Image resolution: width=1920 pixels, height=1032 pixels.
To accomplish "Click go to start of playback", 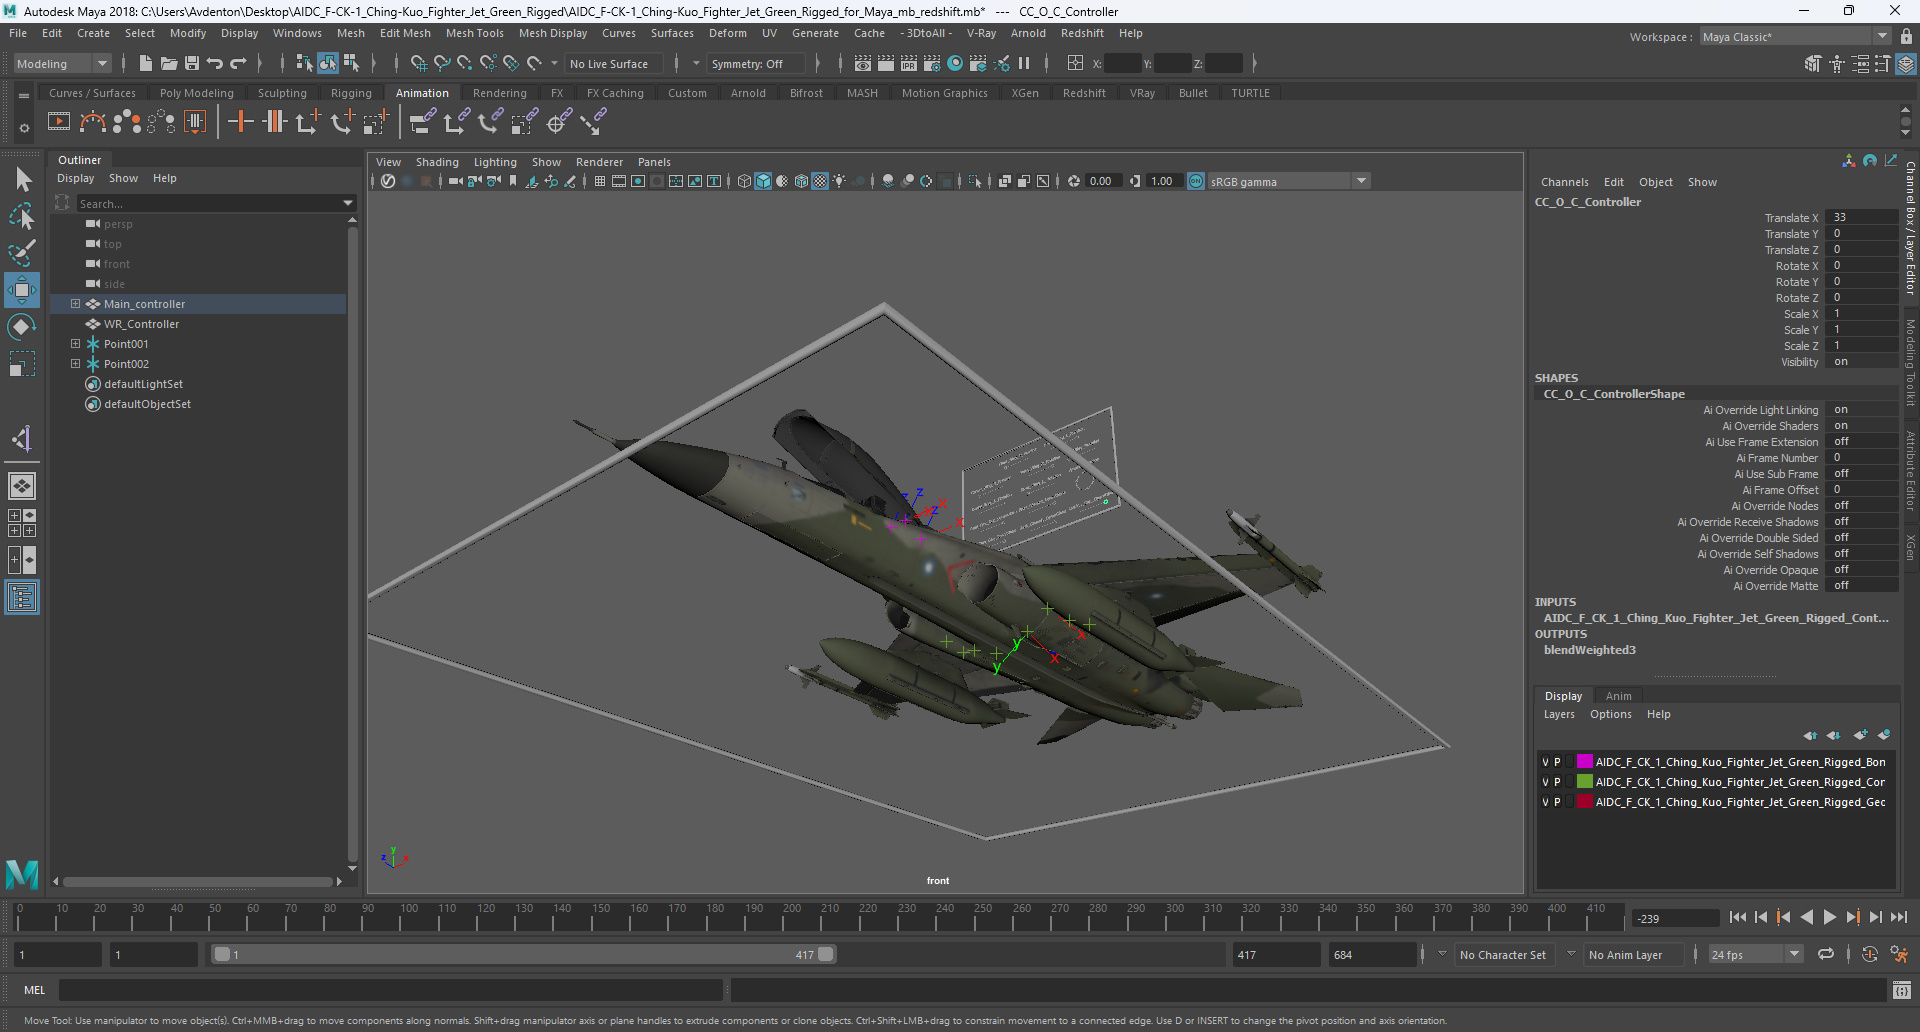I will 1738,917.
